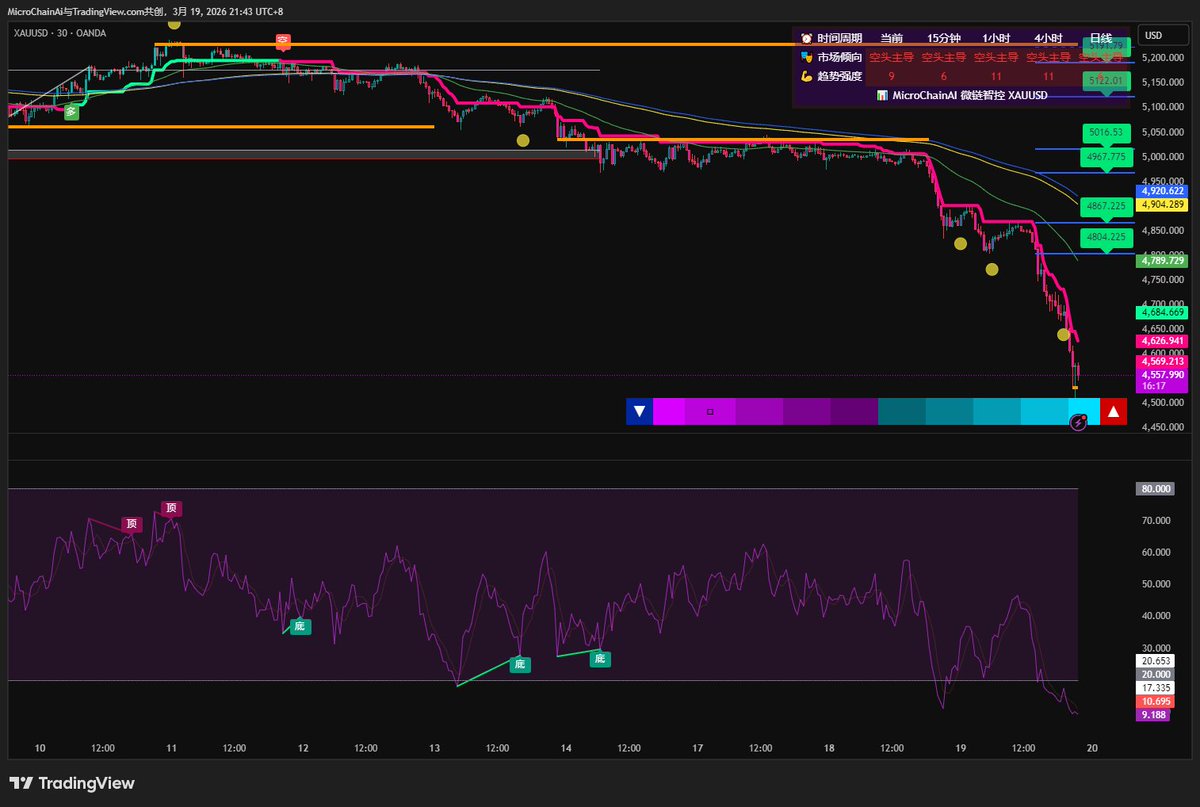Select the brightest magenta segment next to blue arrow
Image resolution: width=1200 pixels, height=807 pixels.
click(669, 411)
